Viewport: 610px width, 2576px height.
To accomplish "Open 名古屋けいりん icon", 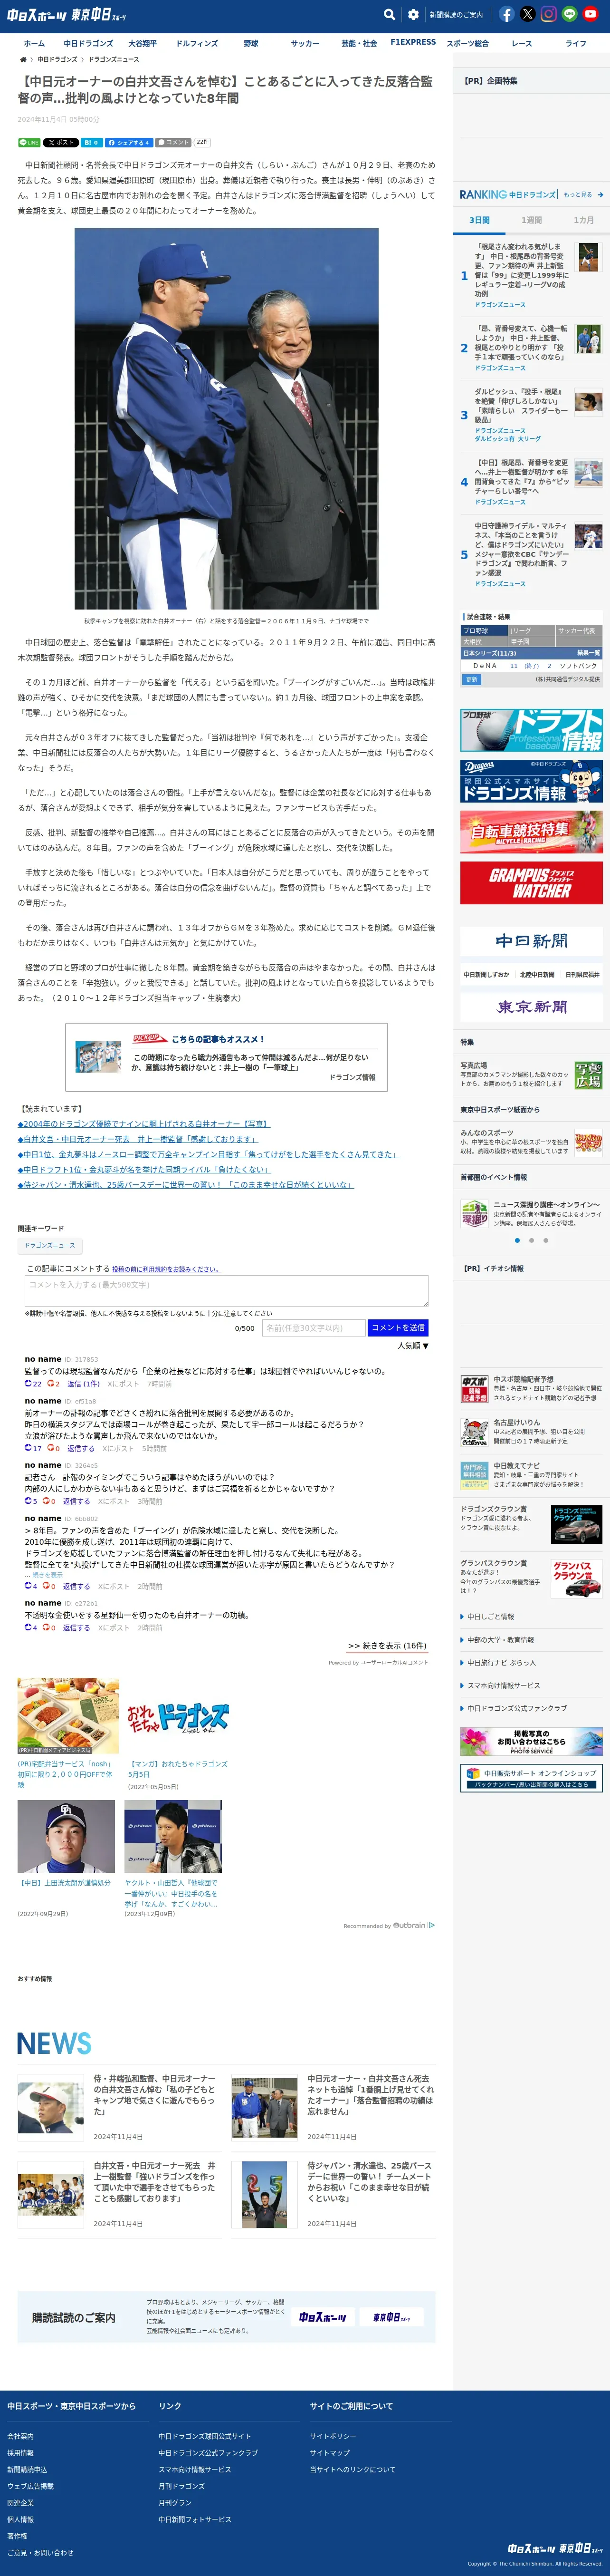I will pyautogui.click(x=474, y=1432).
